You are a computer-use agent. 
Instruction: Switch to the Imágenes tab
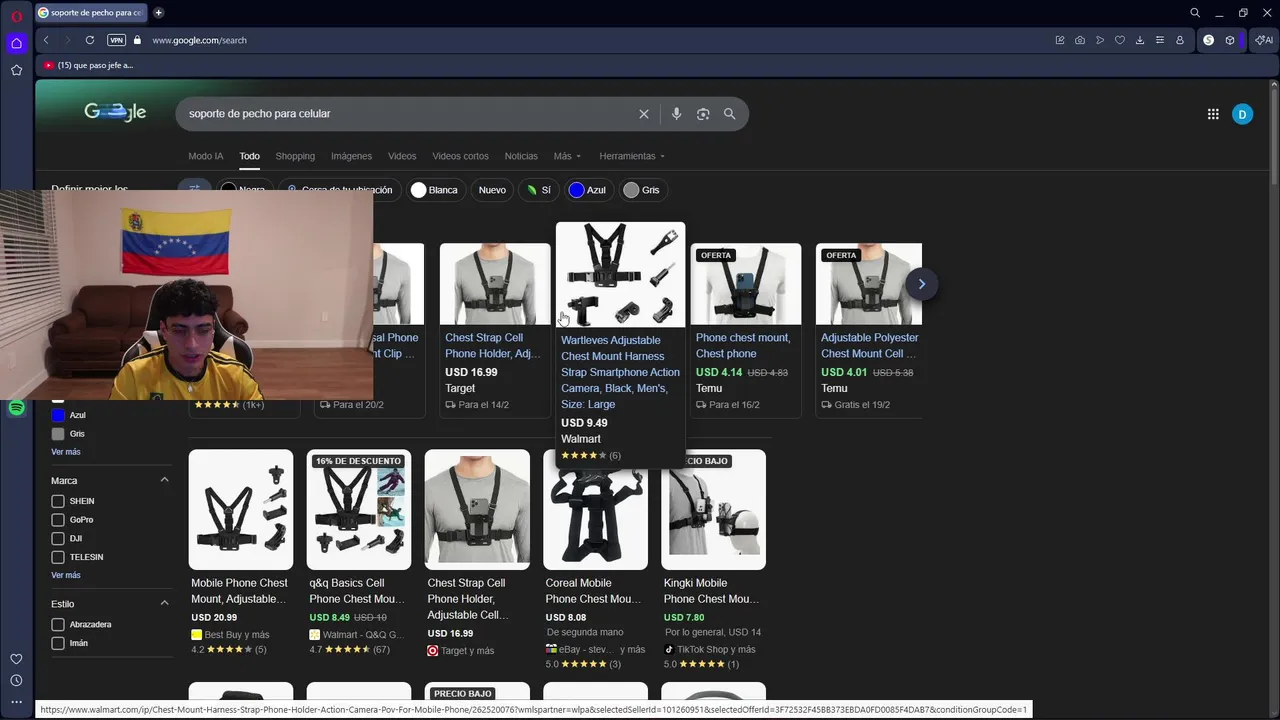tap(351, 156)
